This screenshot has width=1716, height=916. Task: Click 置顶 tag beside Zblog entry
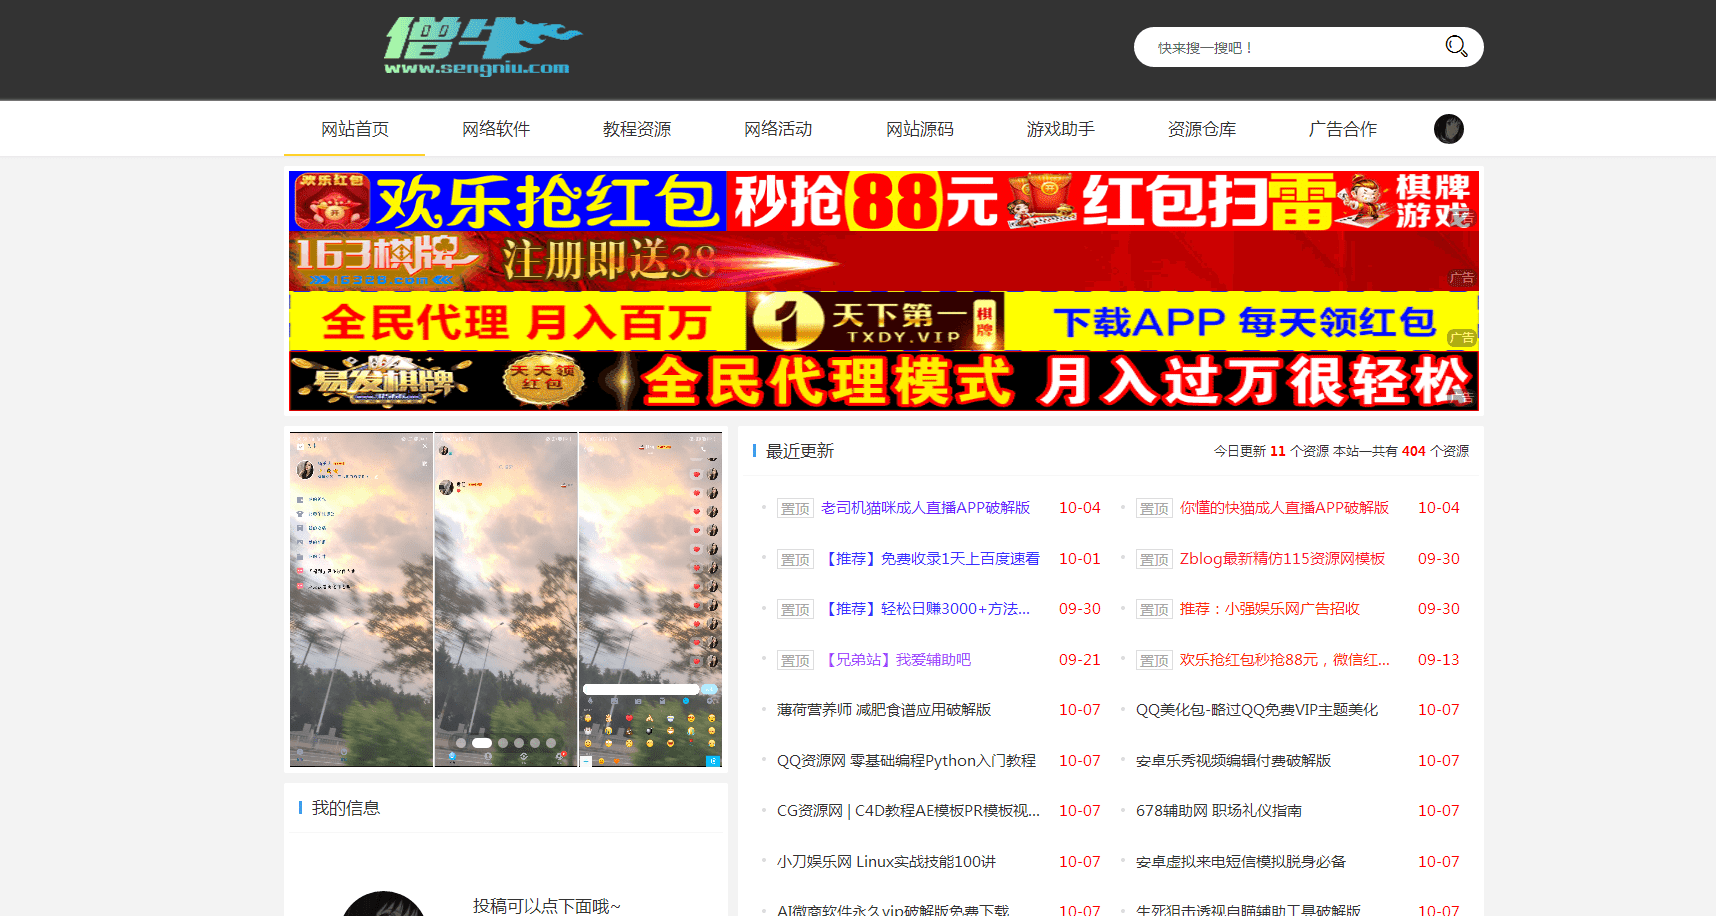click(x=1154, y=560)
